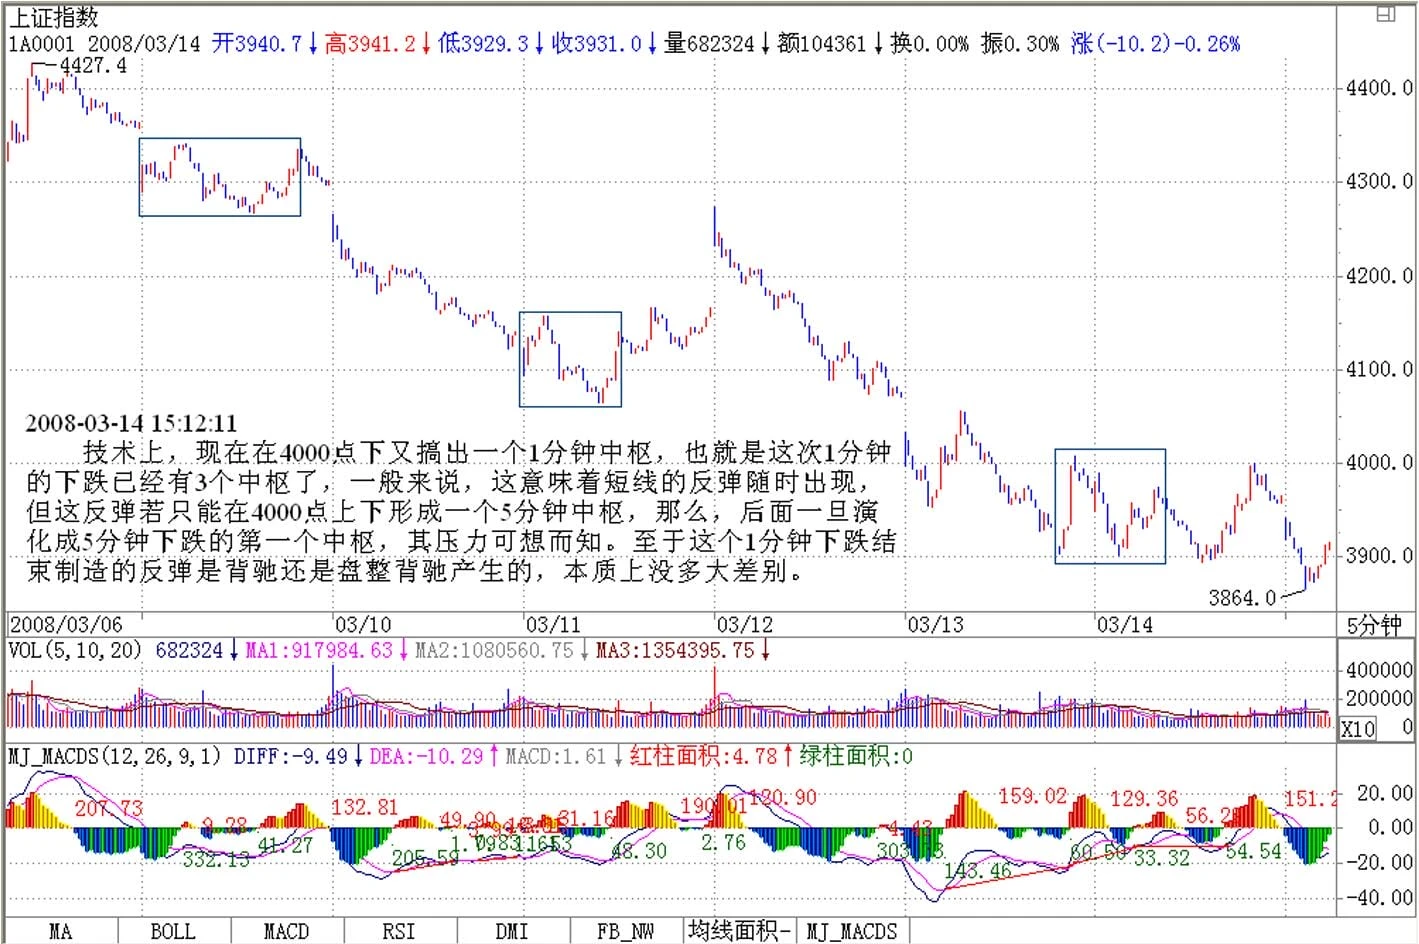Select the FB_NW indicator tab

coord(625,931)
